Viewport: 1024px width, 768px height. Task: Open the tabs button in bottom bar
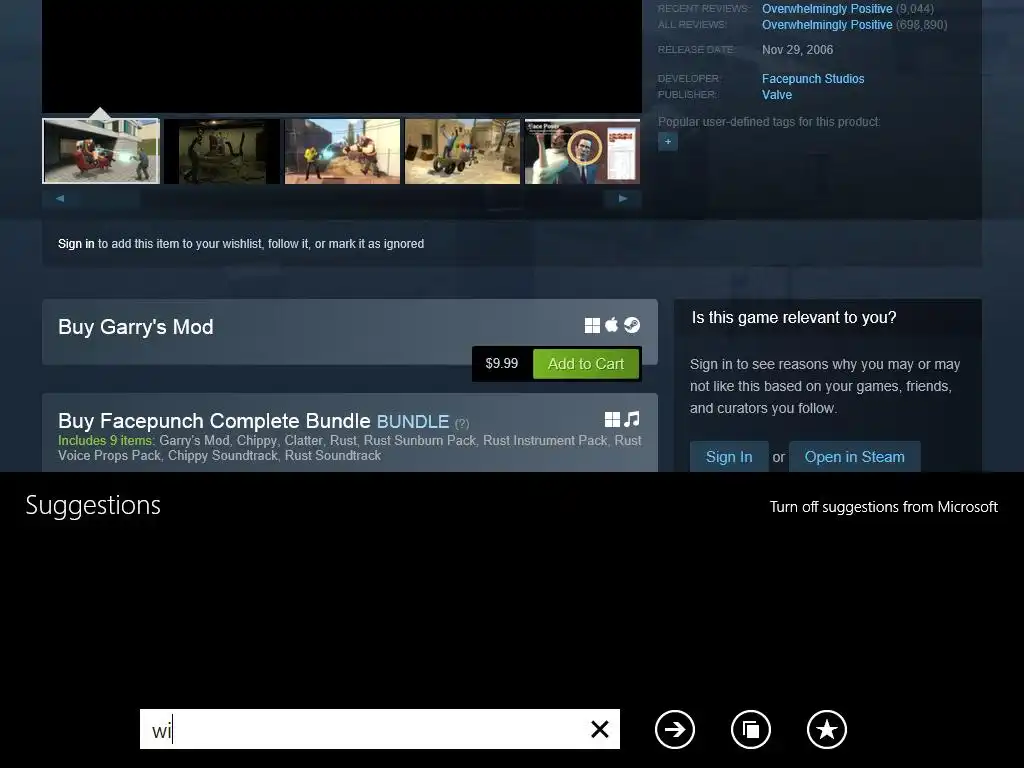[x=751, y=729]
